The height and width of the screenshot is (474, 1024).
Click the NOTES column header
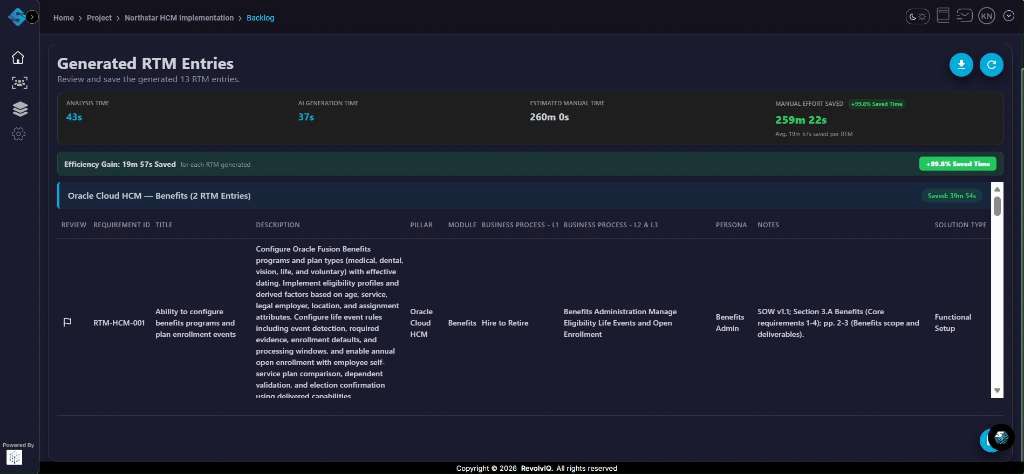(768, 225)
